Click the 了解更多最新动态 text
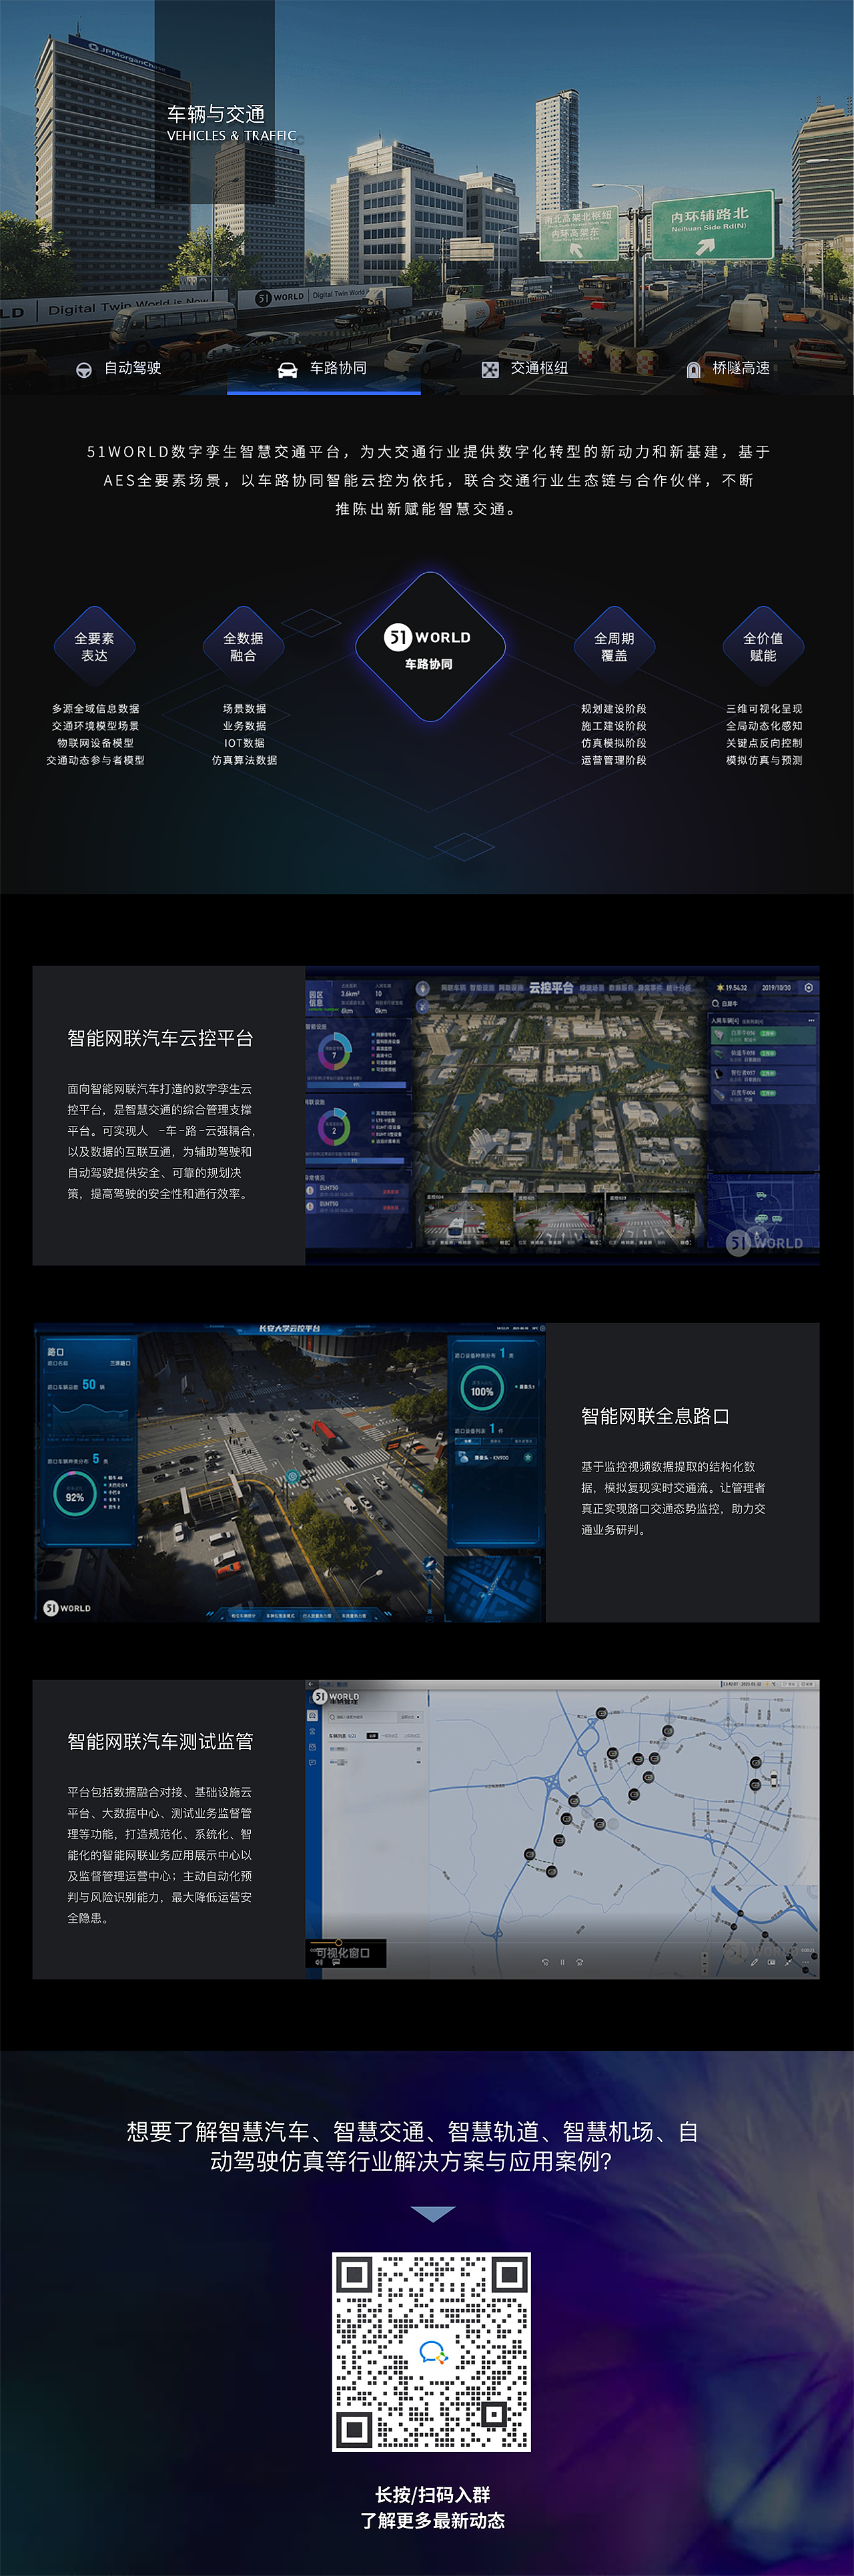 pos(432,2521)
